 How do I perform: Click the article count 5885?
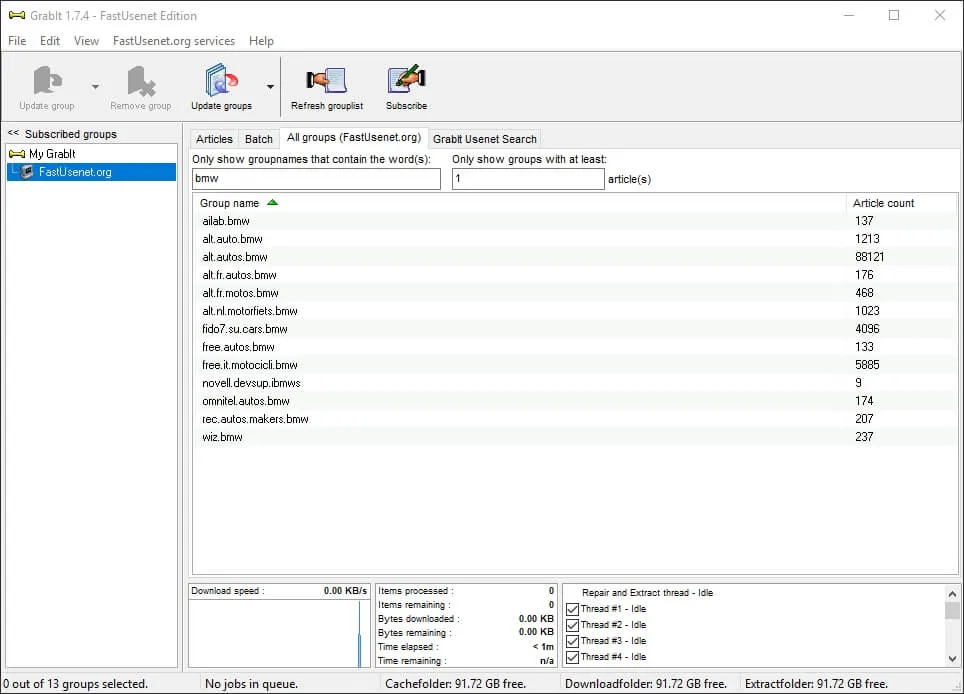867,365
